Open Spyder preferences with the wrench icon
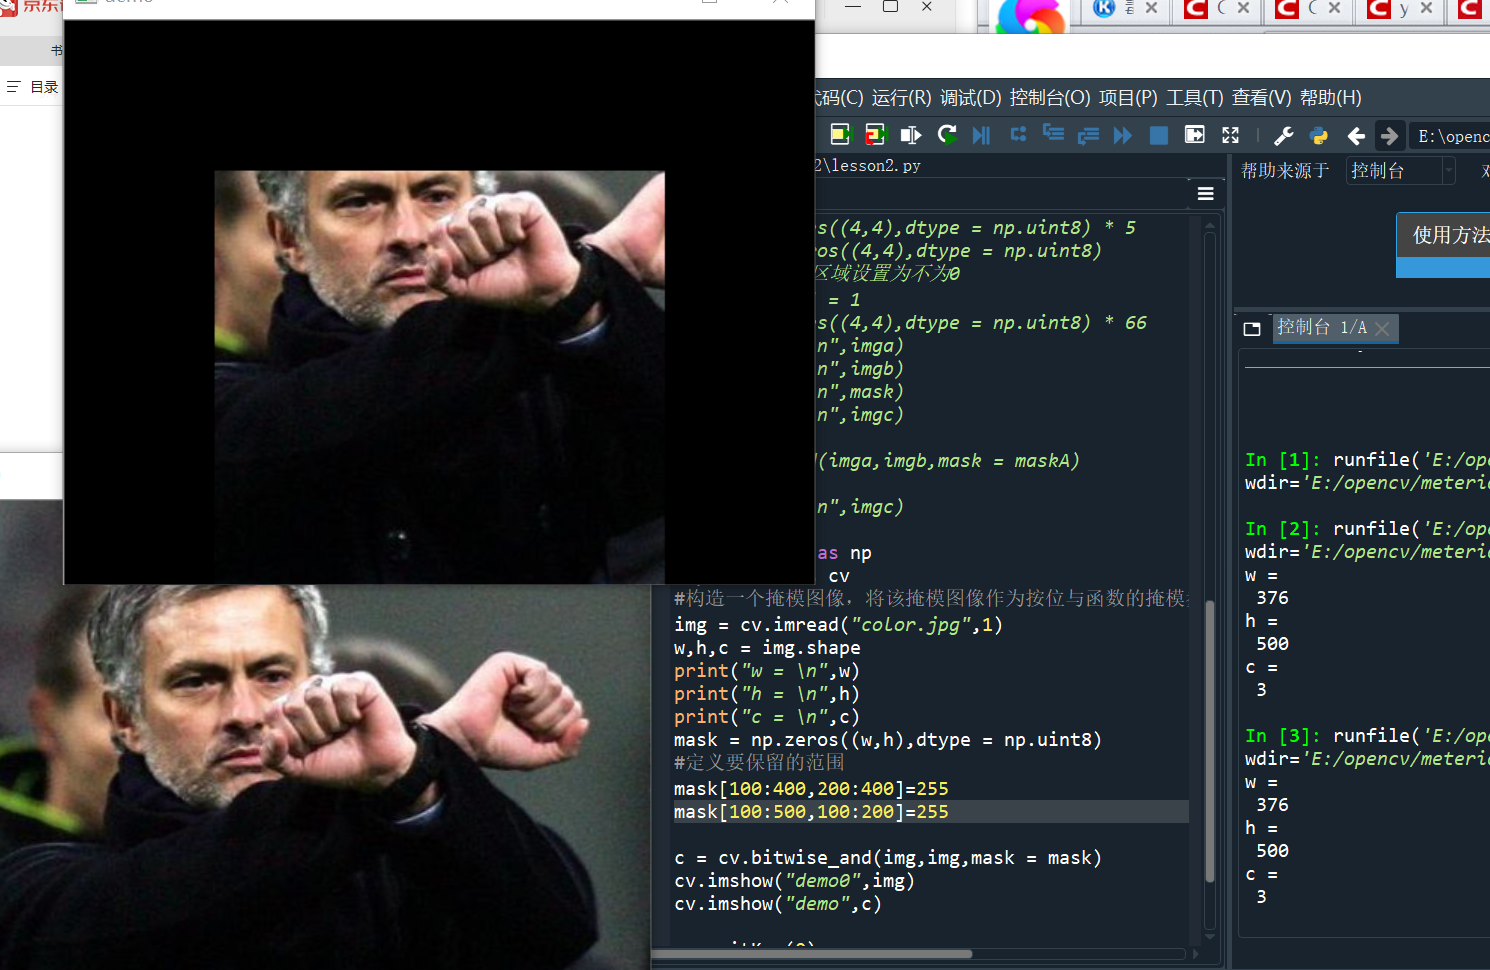Image resolution: width=1490 pixels, height=970 pixels. 1283,135
